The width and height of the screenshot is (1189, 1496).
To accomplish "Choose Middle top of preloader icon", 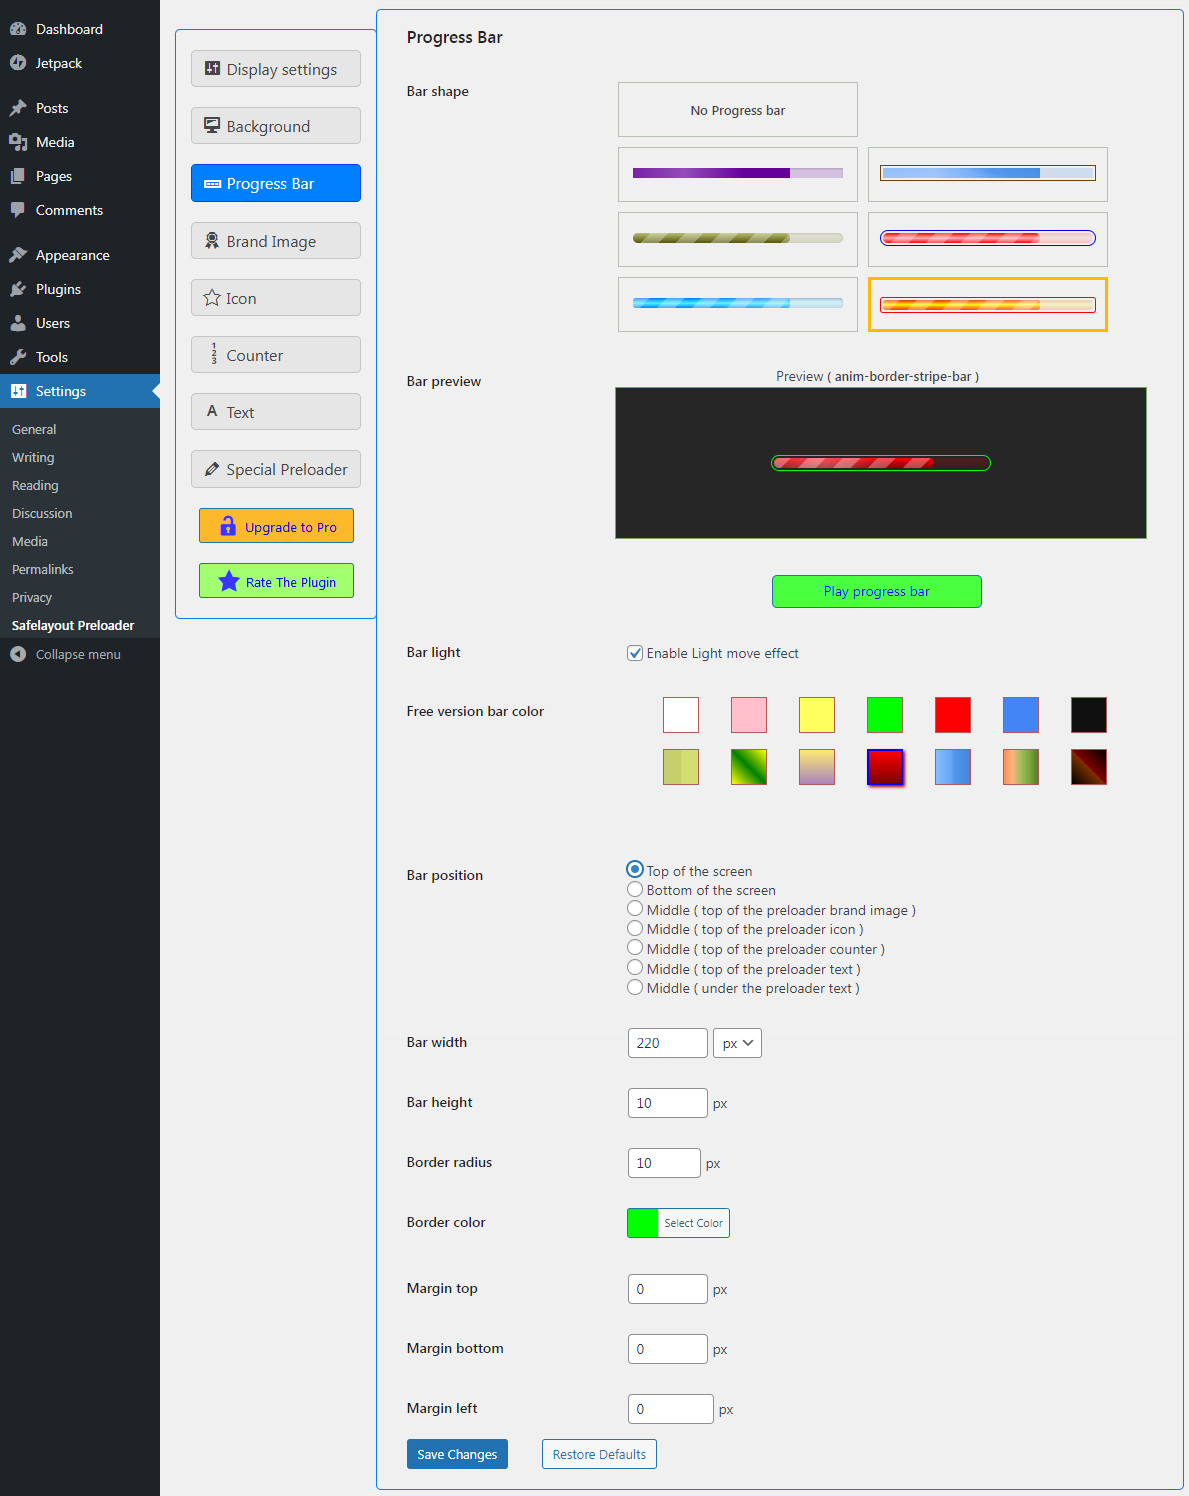I will (x=635, y=928).
